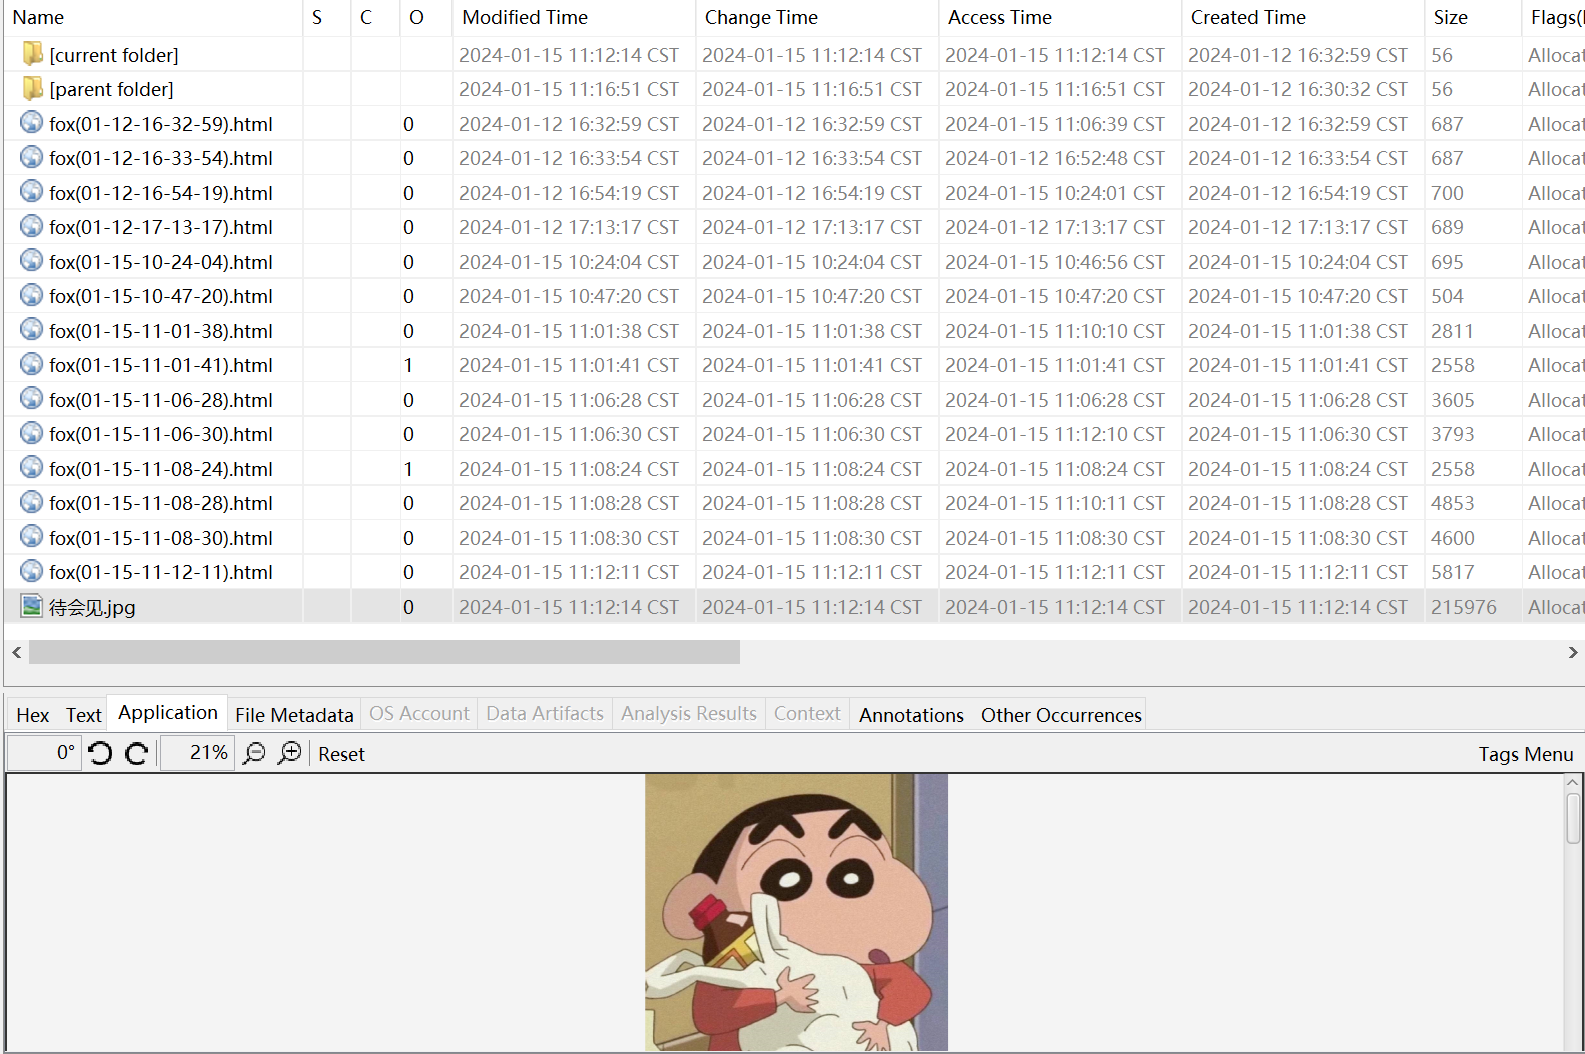
Task: Click the zoom percentage field showing 21%
Action: coord(197,753)
